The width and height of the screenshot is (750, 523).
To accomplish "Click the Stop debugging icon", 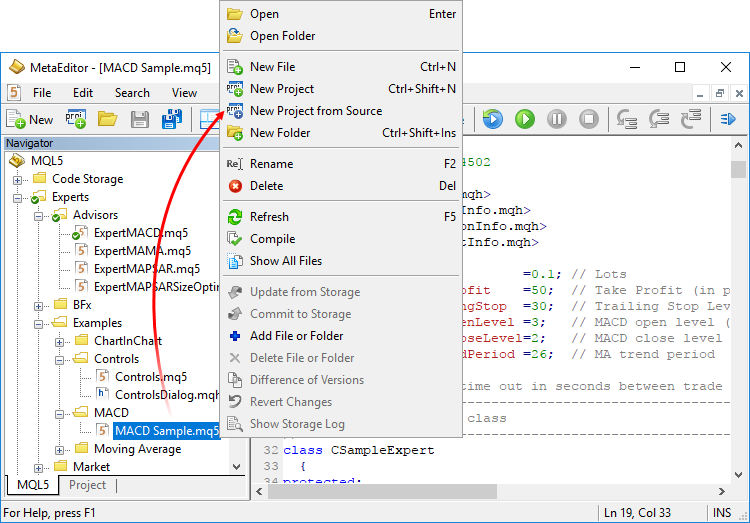I will pos(589,119).
